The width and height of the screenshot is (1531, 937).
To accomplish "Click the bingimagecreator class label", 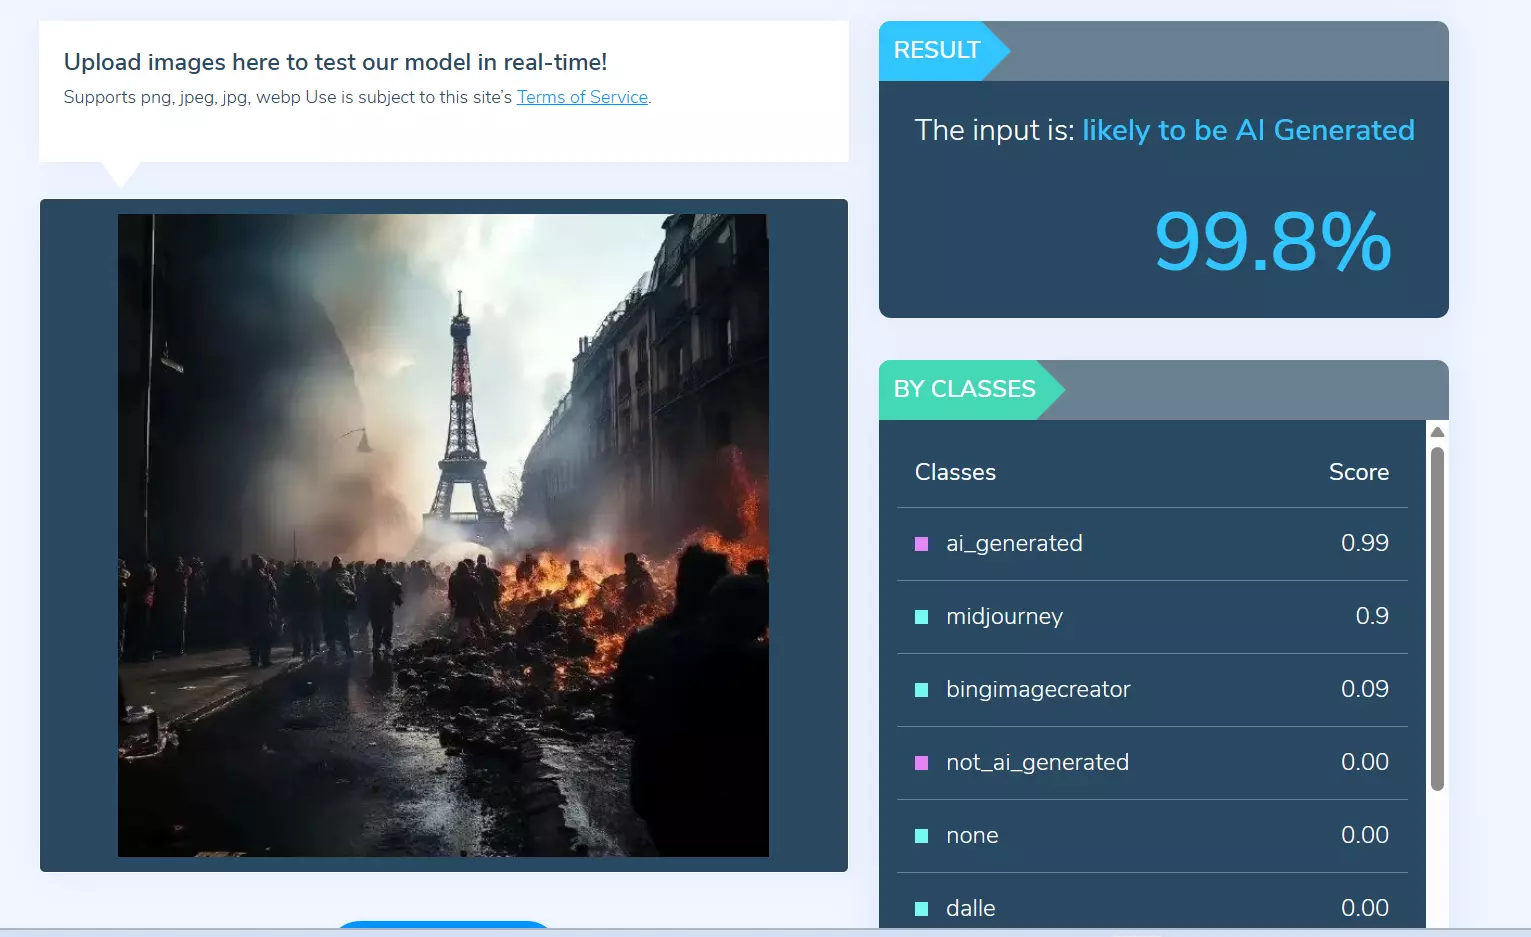I will coord(1038,689).
